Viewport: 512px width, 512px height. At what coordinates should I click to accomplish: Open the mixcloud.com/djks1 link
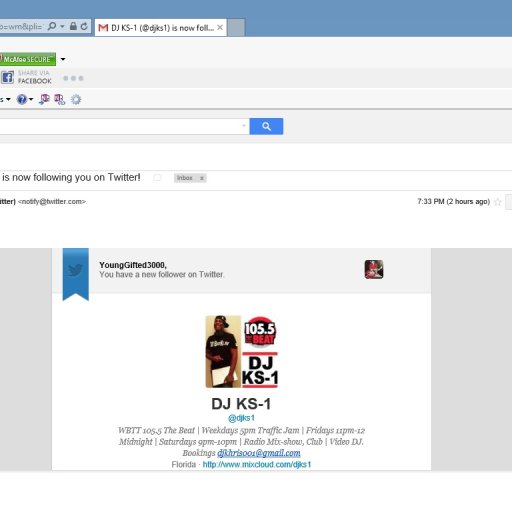pyautogui.click(x=257, y=464)
